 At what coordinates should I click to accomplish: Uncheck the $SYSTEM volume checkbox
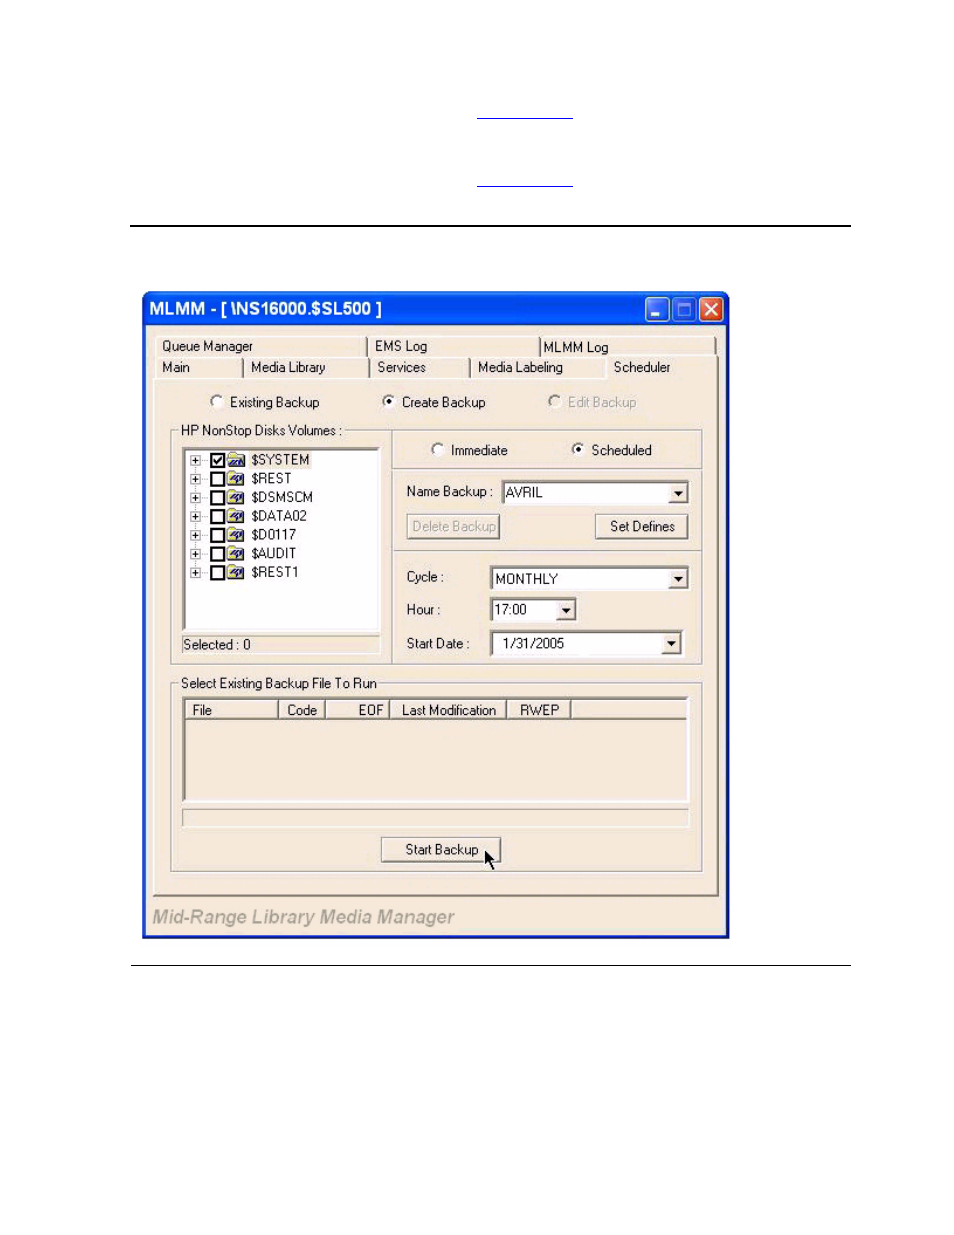[217, 461]
